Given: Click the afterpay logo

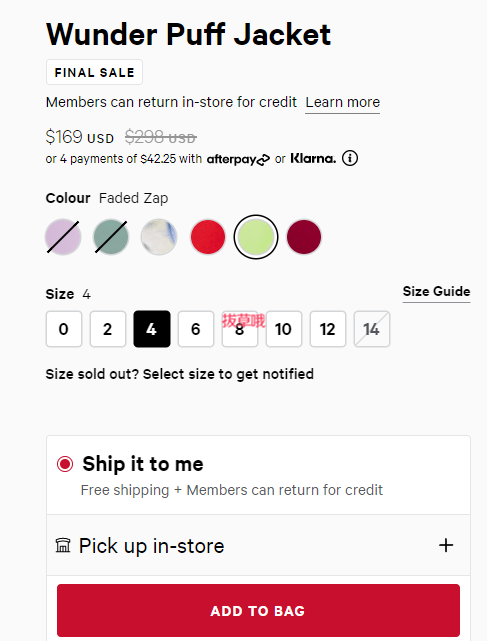Looking at the screenshot, I should tap(238, 159).
